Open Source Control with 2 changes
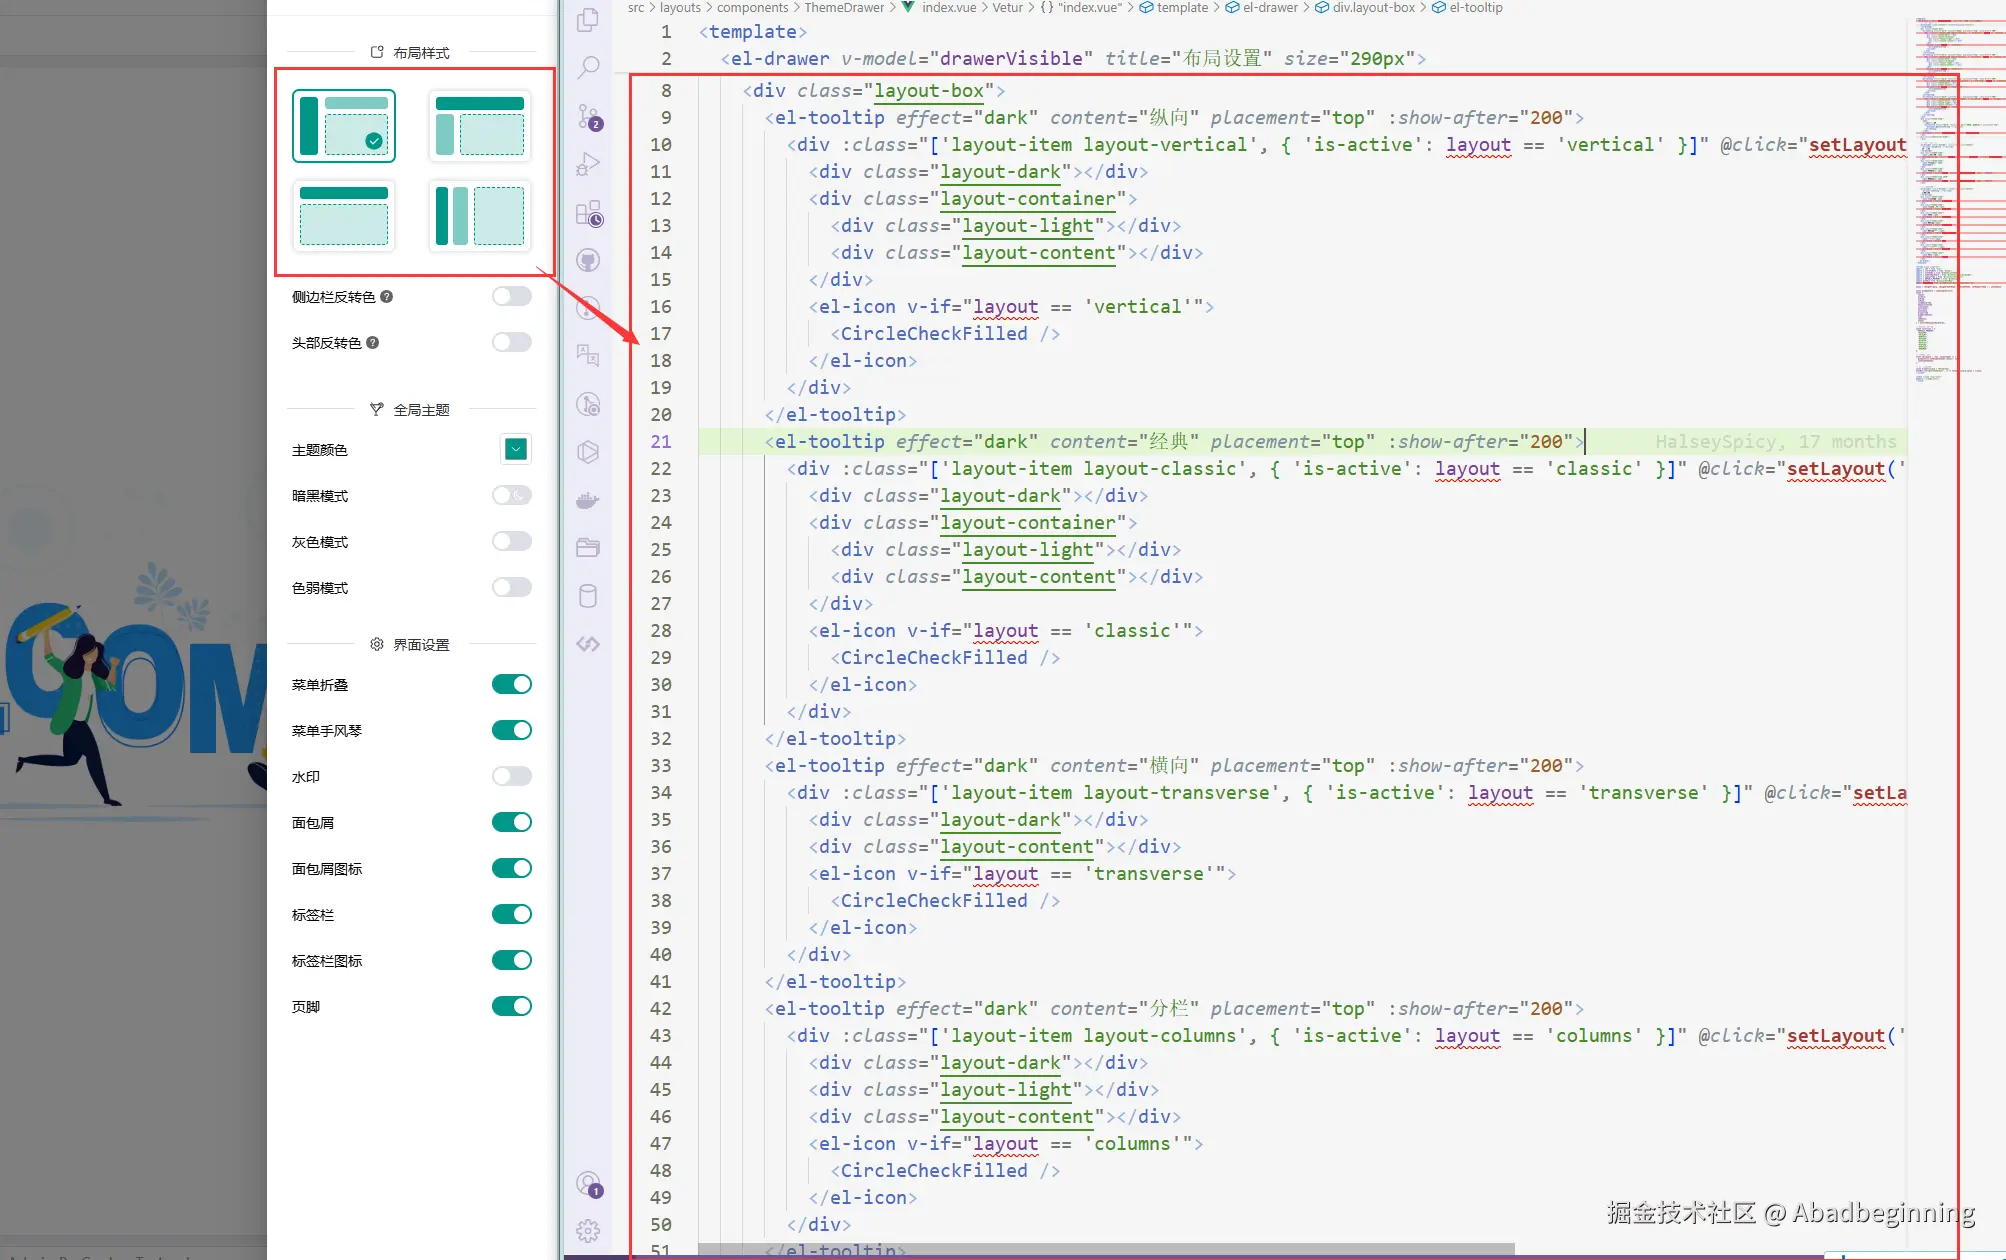The height and width of the screenshot is (1260, 2006). (588, 117)
